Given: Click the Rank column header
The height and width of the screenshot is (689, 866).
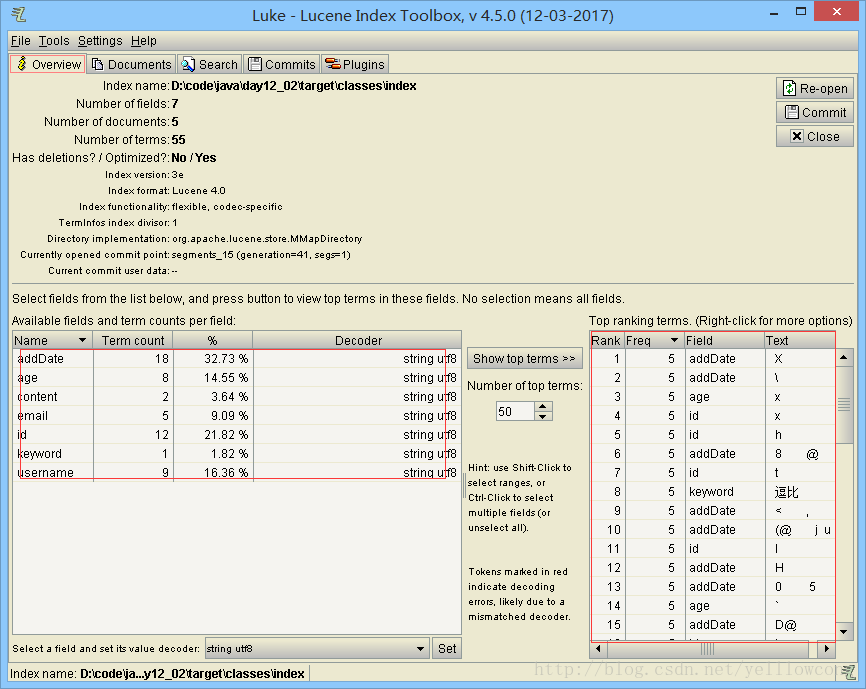Looking at the screenshot, I should [606, 340].
